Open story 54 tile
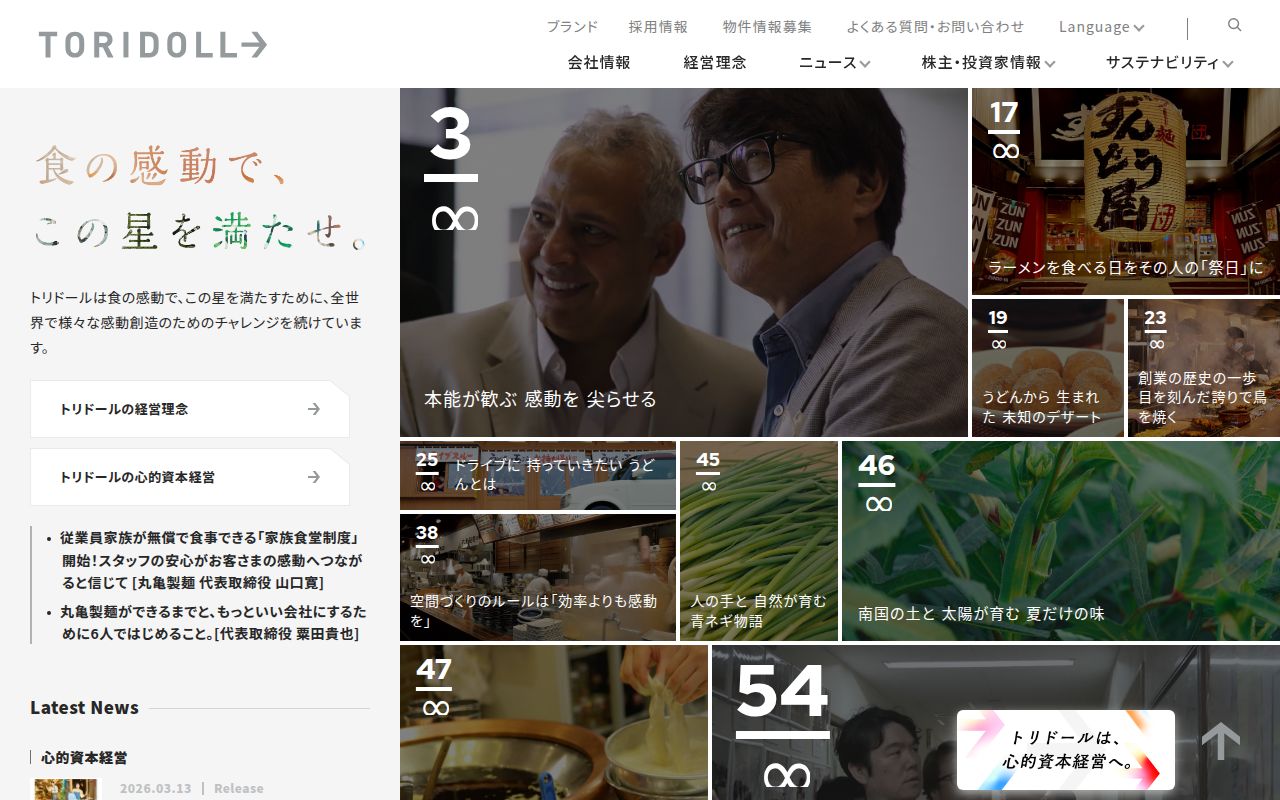Screen dimensions: 1280x800 (x=996, y=722)
